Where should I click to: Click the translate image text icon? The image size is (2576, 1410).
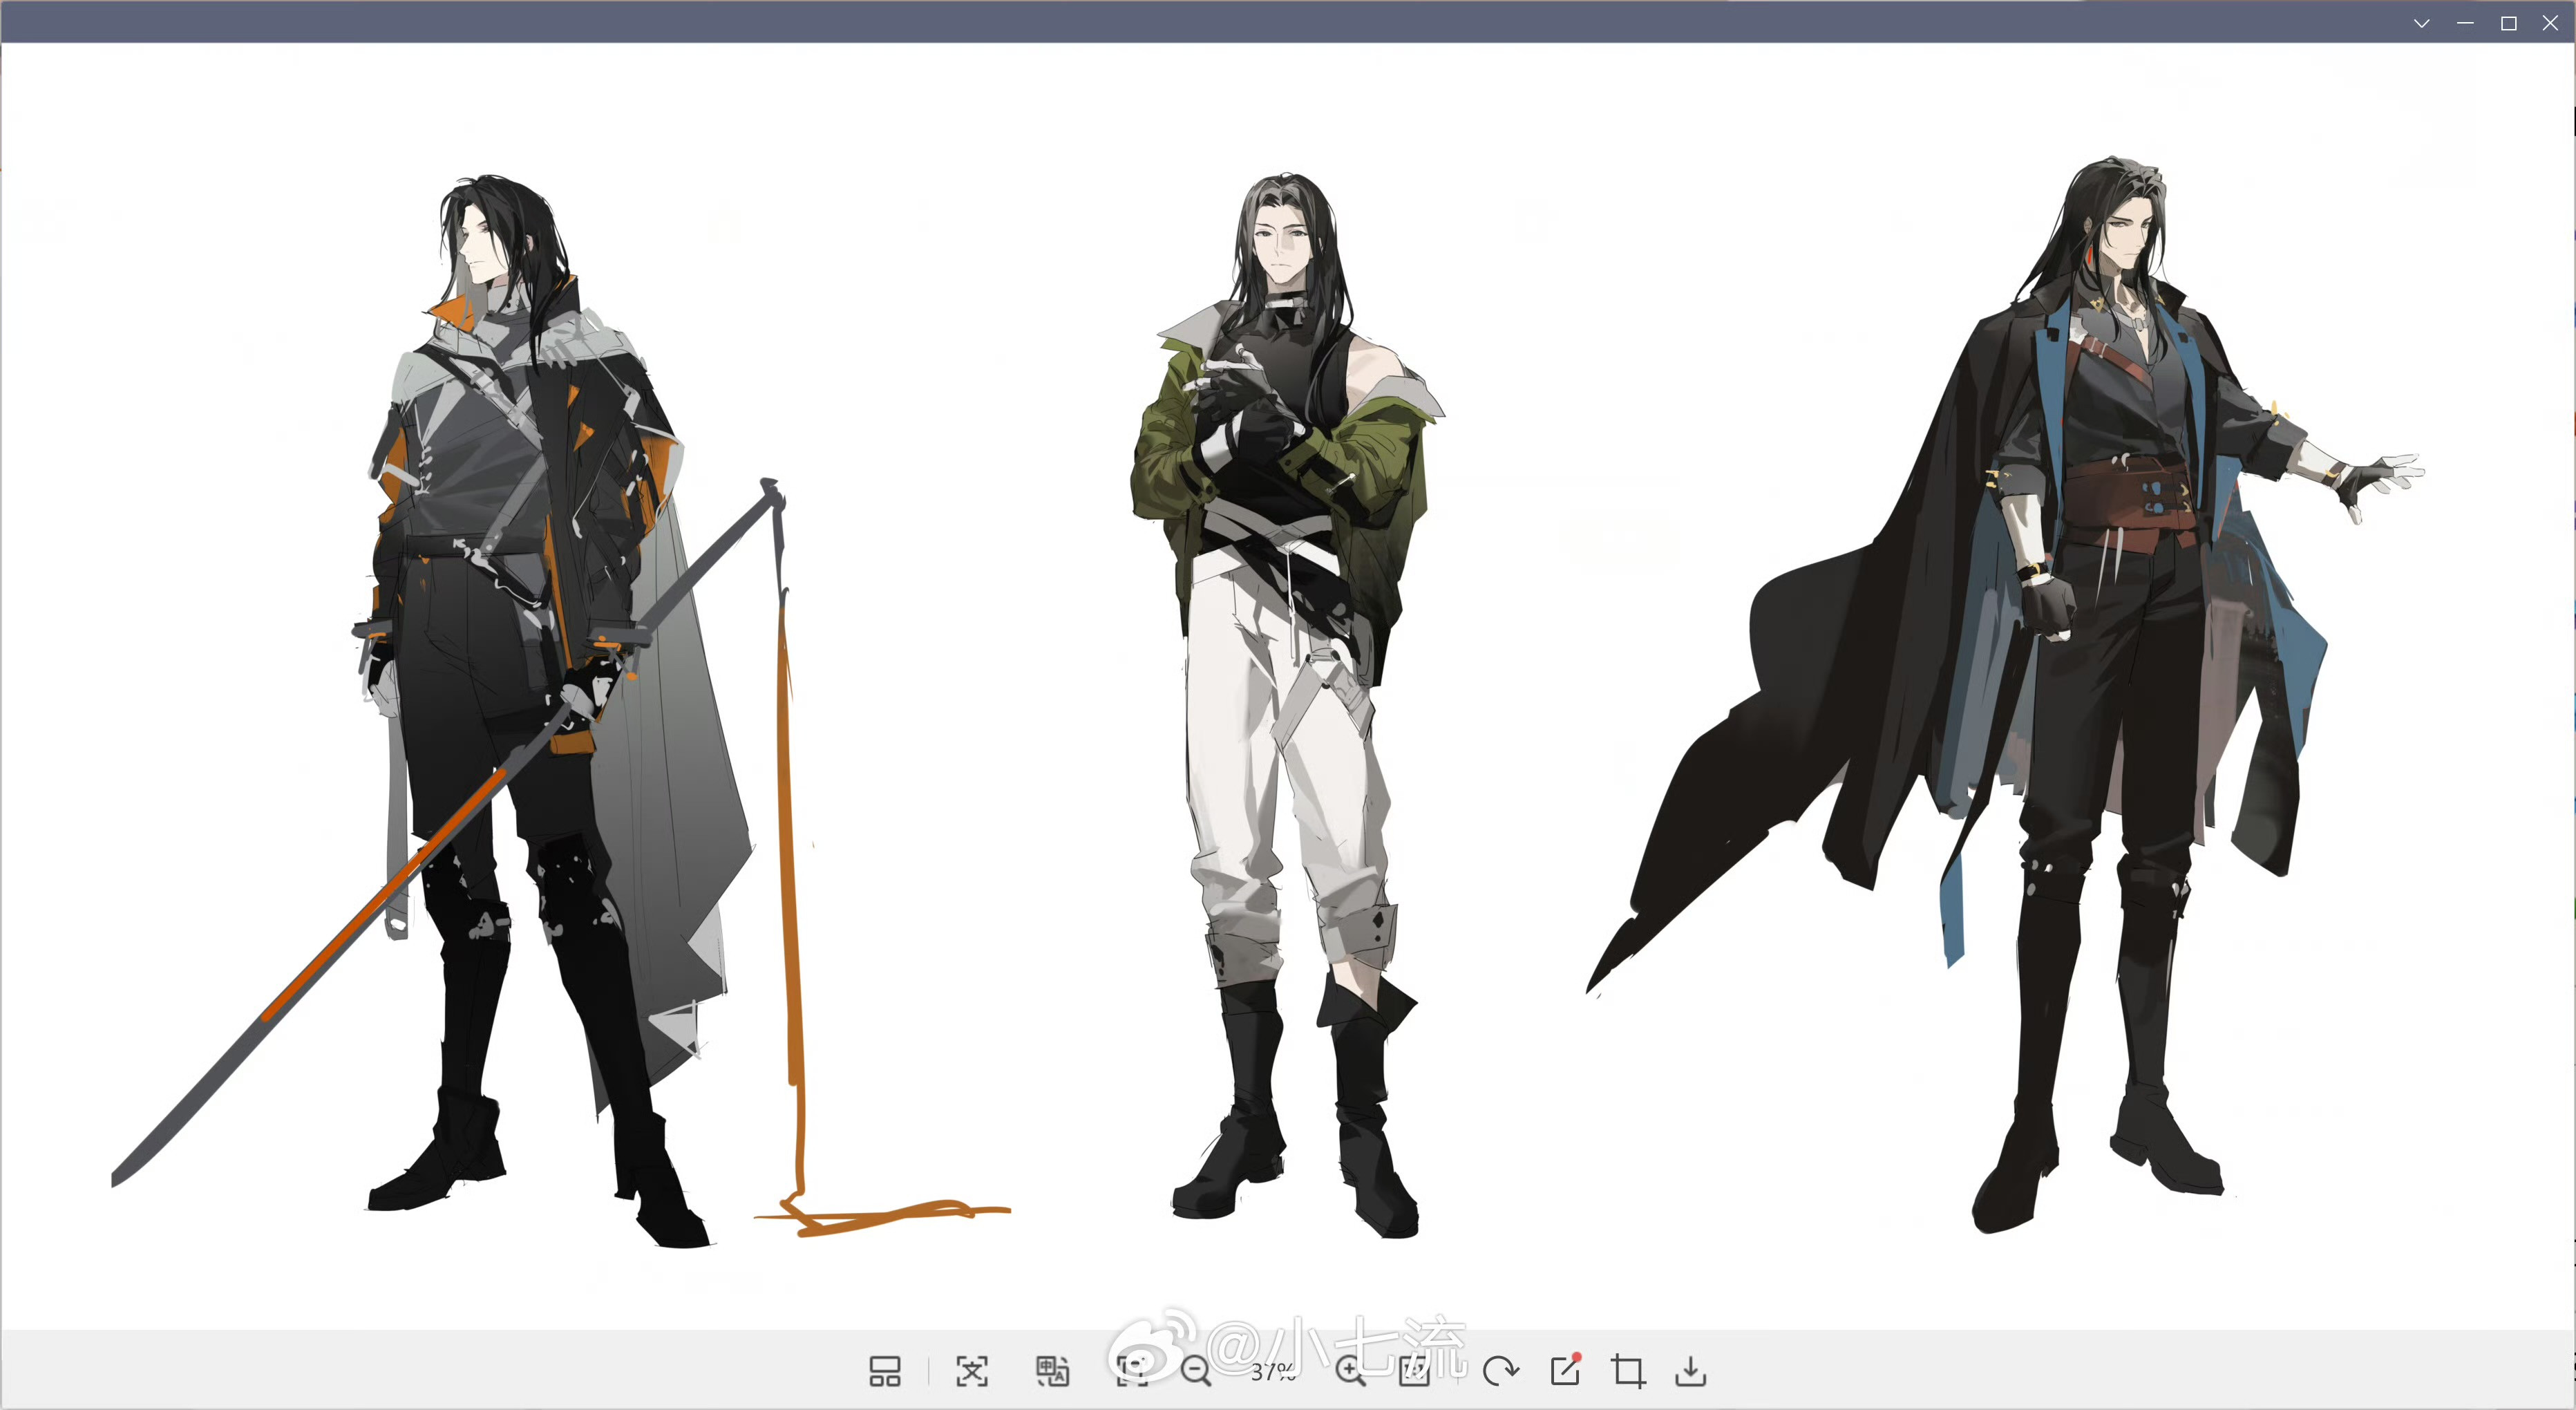point(1052,1371)
